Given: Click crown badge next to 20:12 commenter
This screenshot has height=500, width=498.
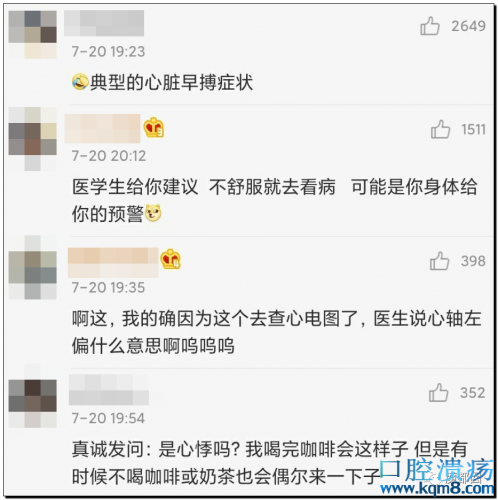Looking at the screenshot, I should (x=154, y=128).
